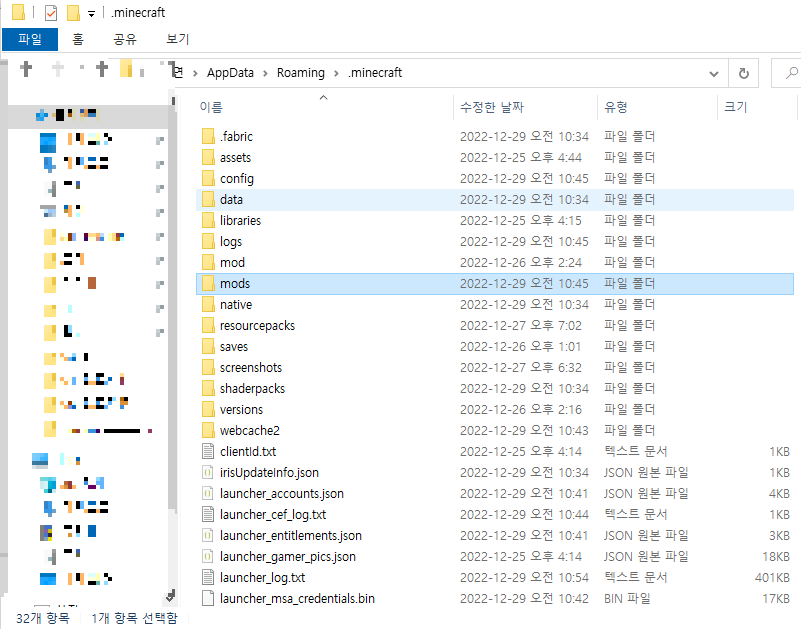Select the file name 'launcher_log.txt'

(x=262, y=577)
